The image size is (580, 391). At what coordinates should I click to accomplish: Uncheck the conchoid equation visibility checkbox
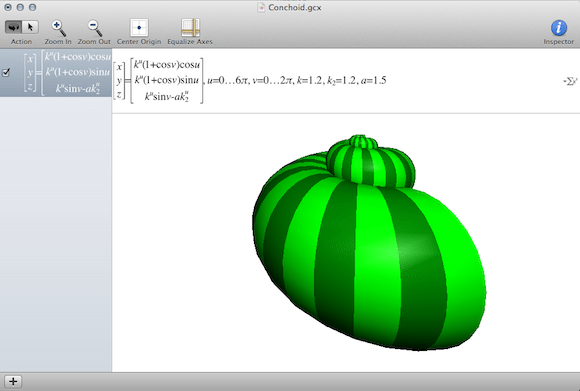click(6, 73)
